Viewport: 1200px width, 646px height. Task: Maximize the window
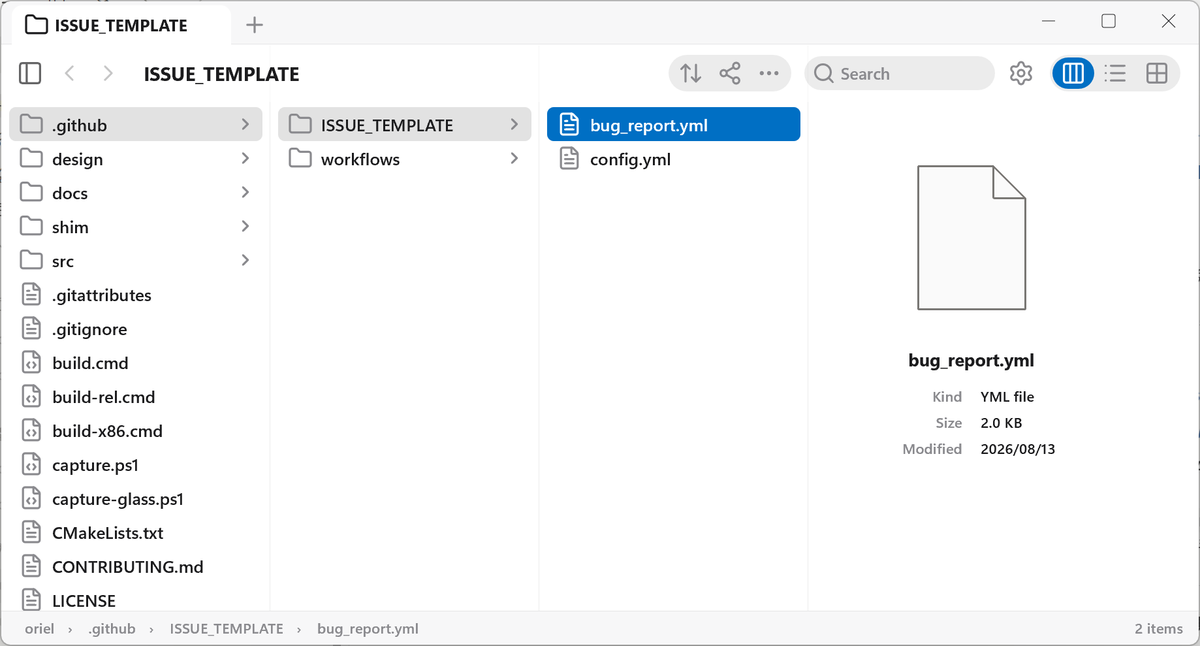[1108, 21]
